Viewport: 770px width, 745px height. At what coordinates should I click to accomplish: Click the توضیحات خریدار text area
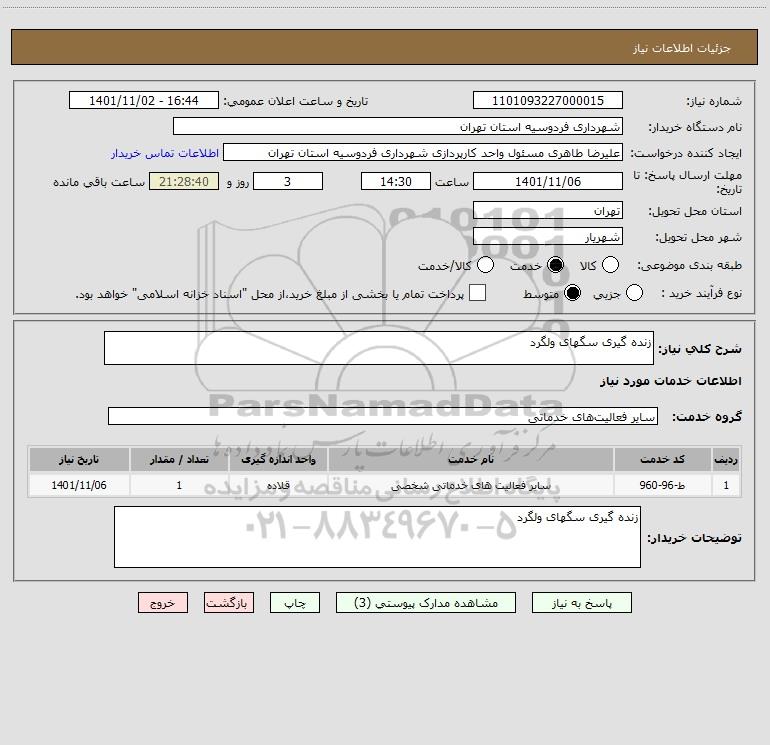tap(377, 537)
